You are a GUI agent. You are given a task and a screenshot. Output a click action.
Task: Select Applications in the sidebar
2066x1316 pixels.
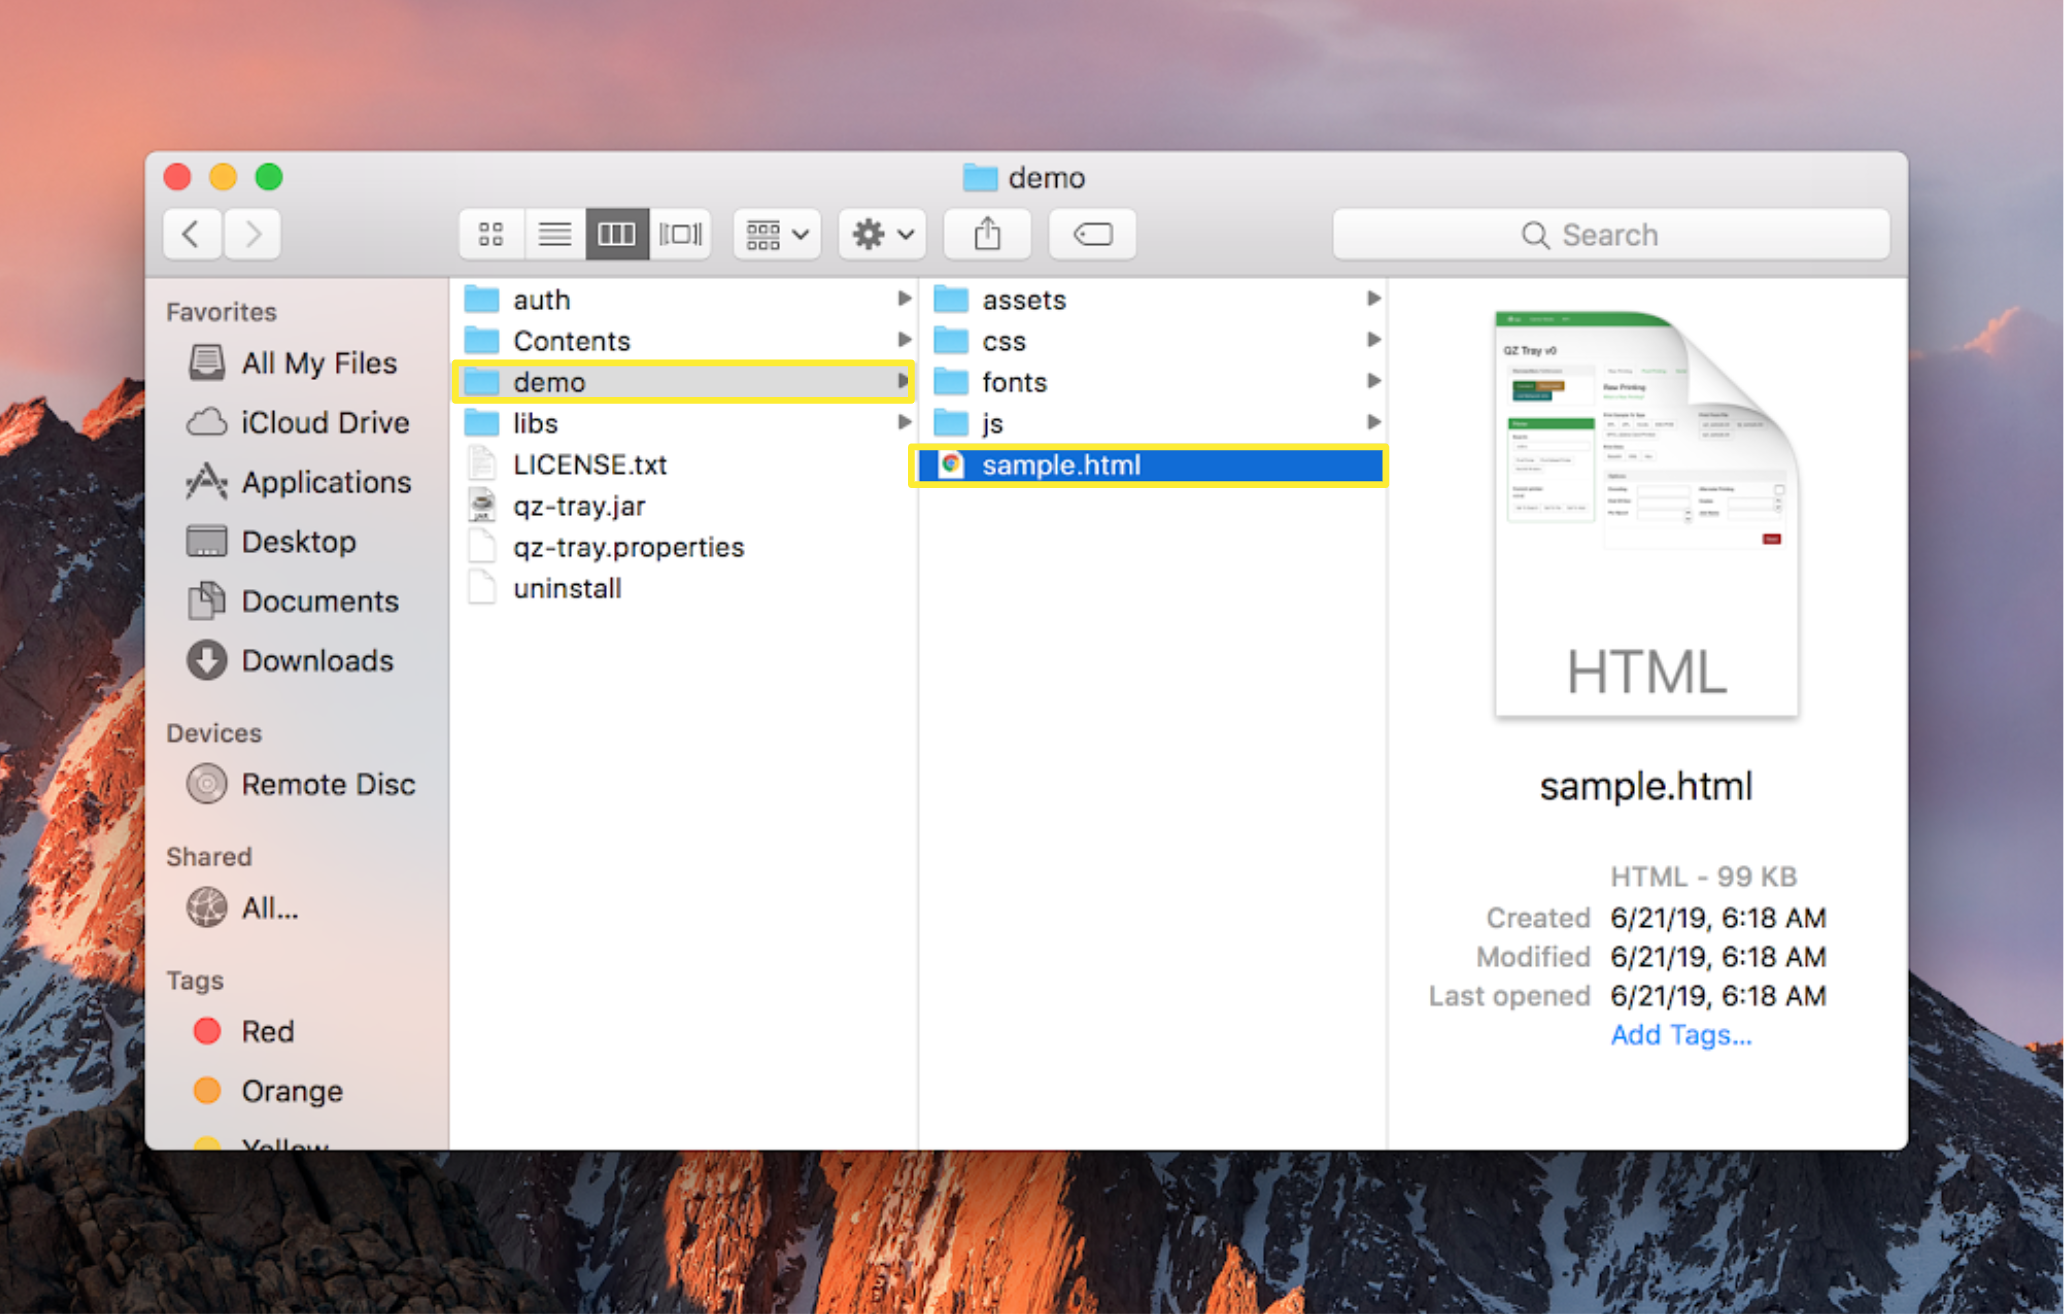pos(325,483)
